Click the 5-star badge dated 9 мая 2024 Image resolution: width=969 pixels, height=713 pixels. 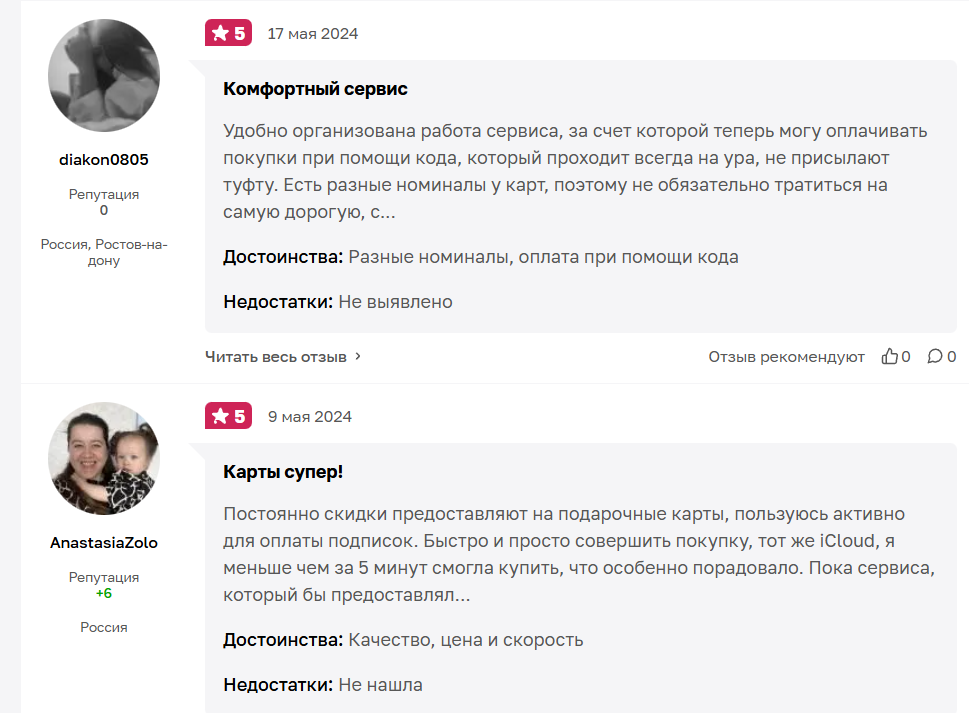[228, 416]
